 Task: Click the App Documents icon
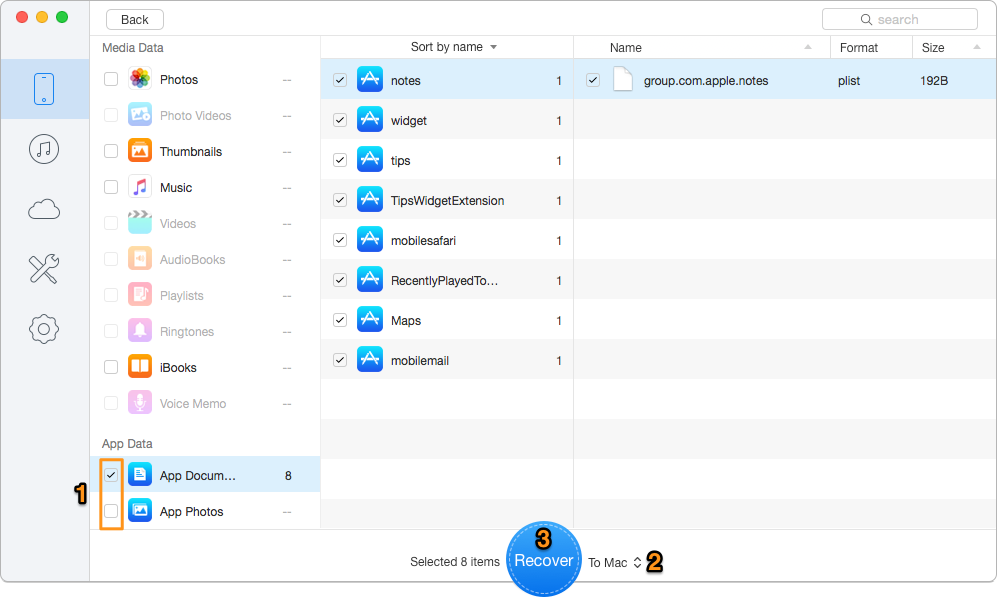(x=140, y=475)
